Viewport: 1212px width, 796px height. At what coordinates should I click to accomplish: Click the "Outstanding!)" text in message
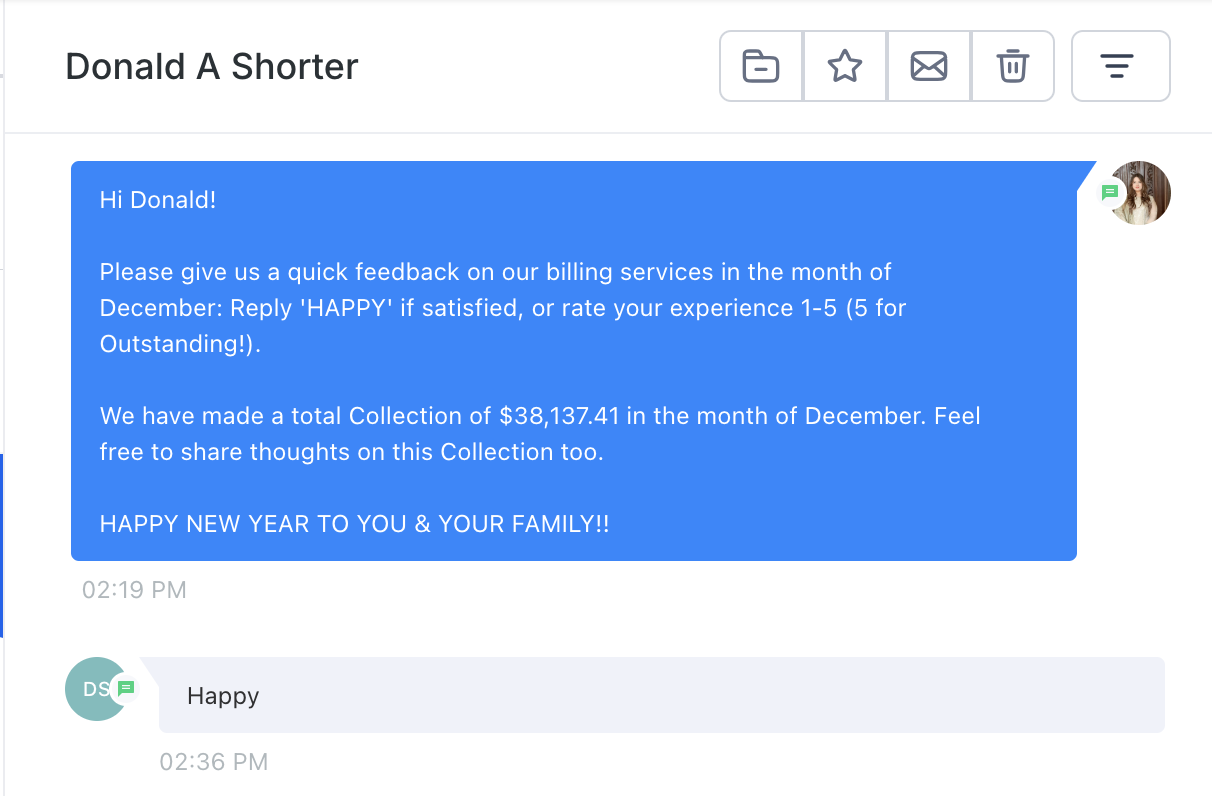pyautogui.click(x=180, y=344)
